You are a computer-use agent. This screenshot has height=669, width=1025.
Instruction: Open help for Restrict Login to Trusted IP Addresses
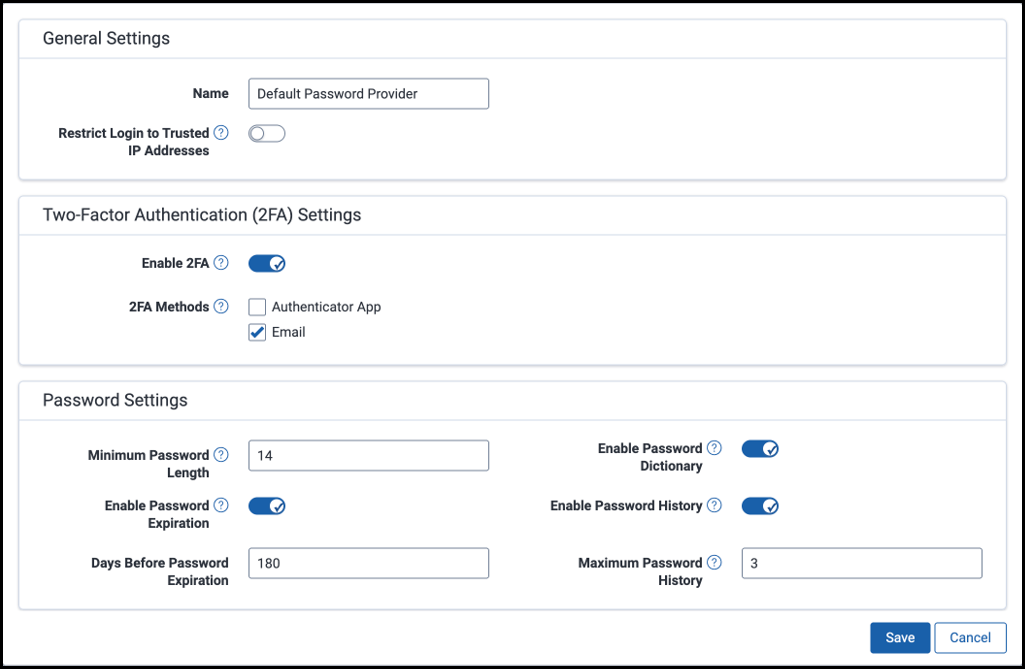[222, 133]
